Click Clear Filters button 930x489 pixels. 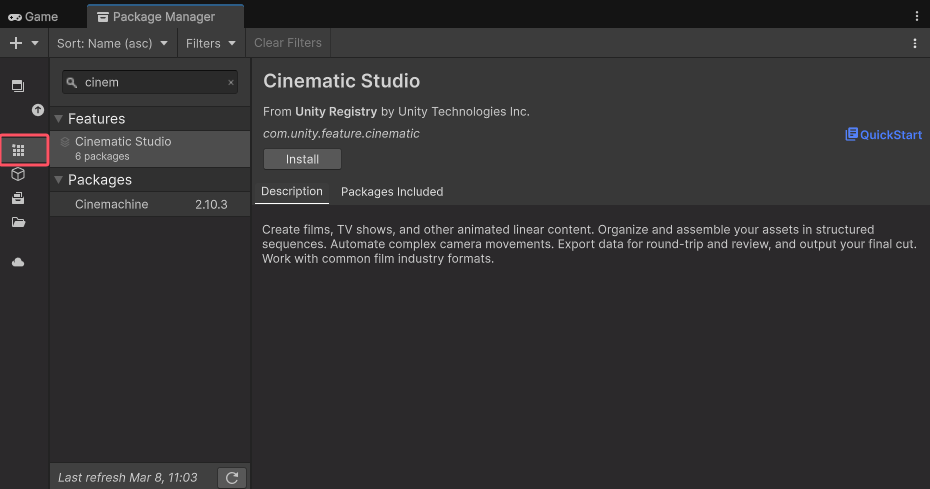(x=288, y=43)
